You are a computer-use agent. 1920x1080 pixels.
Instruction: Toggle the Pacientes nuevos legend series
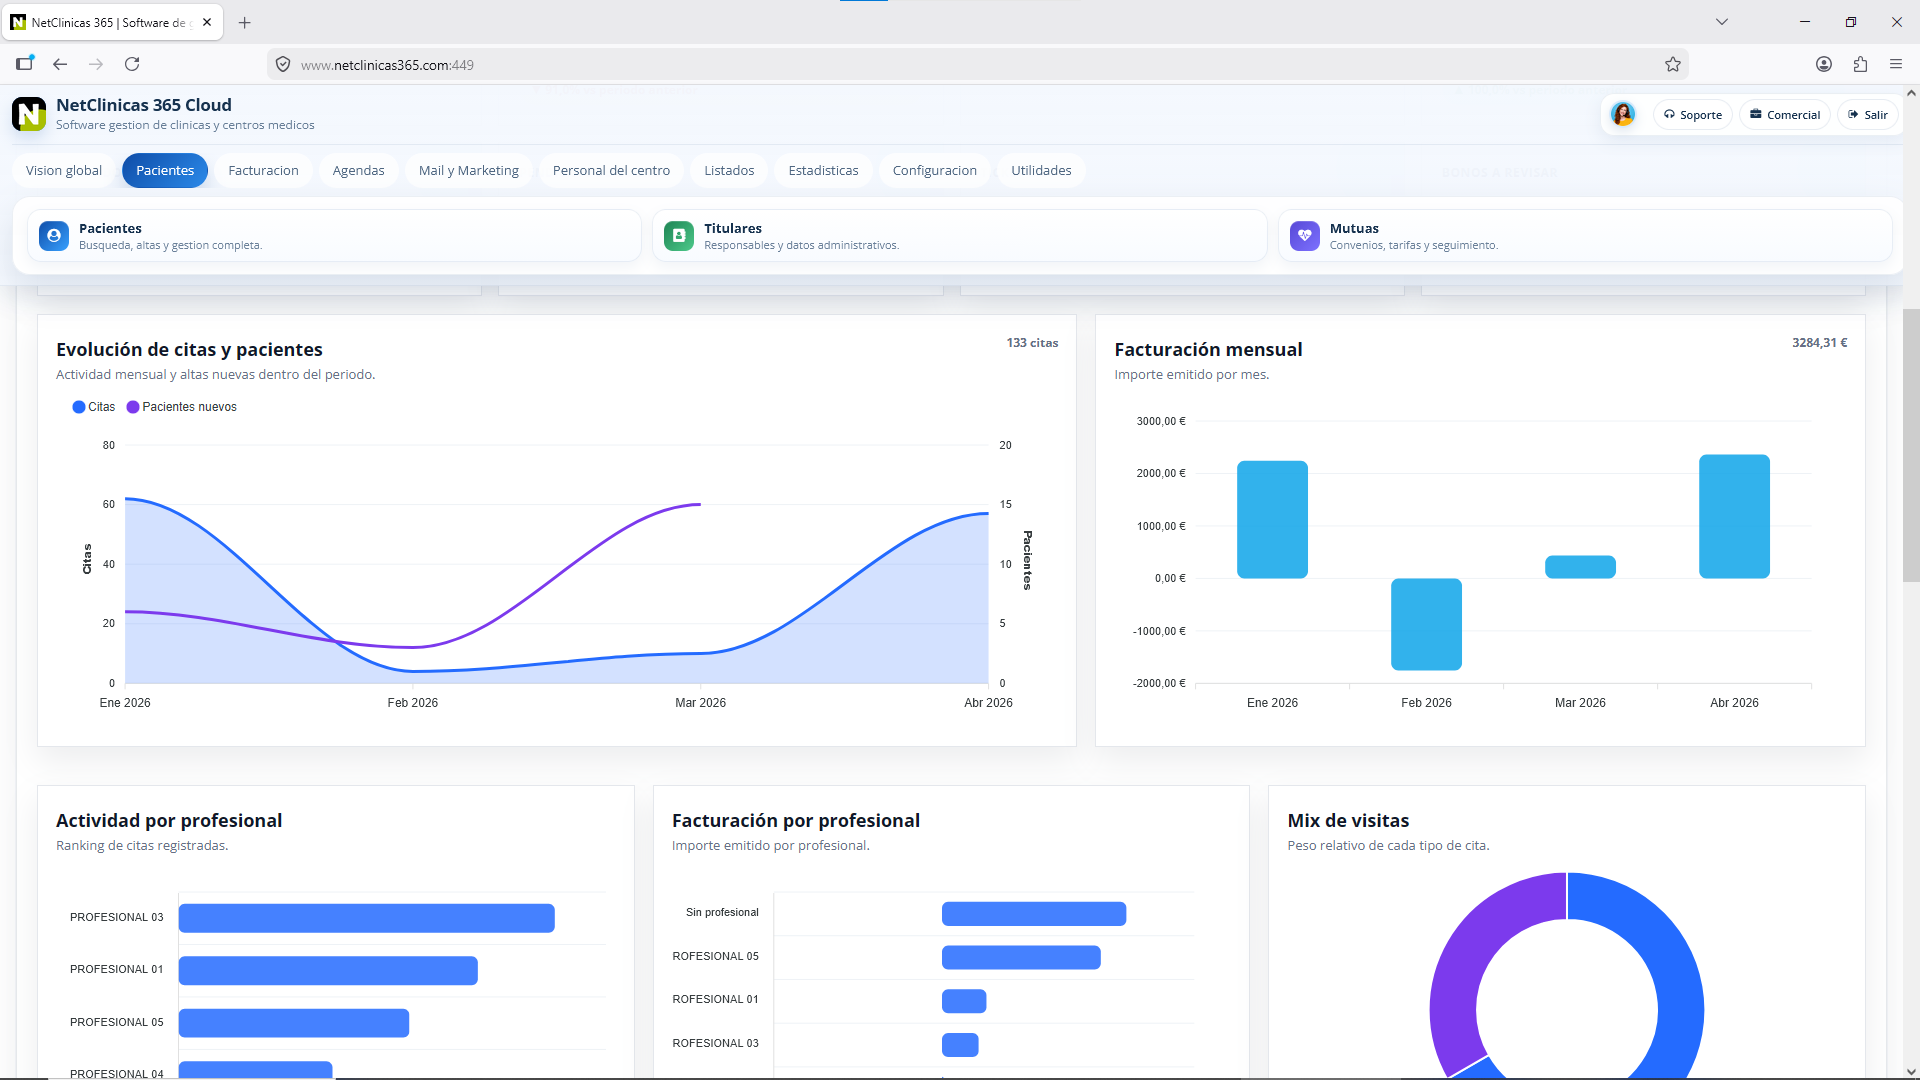point(182,407)
